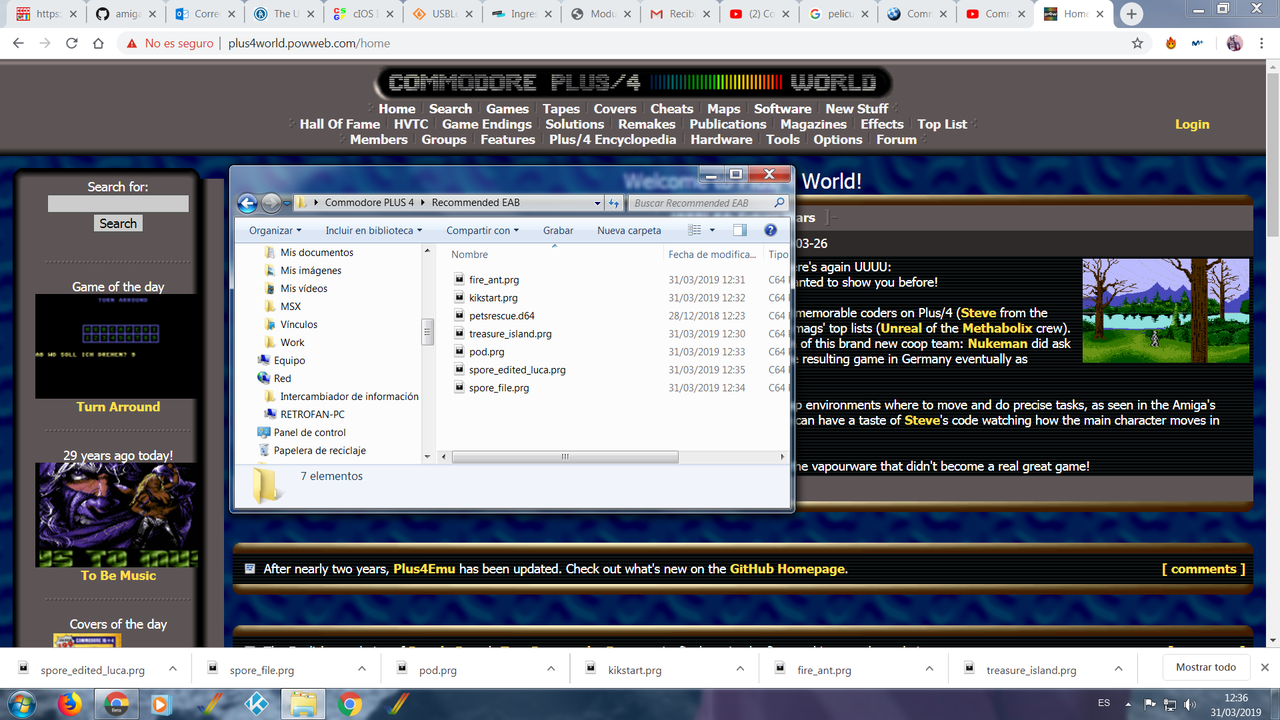Open the Incluir en biblioteca dropdown

point(373,230)
